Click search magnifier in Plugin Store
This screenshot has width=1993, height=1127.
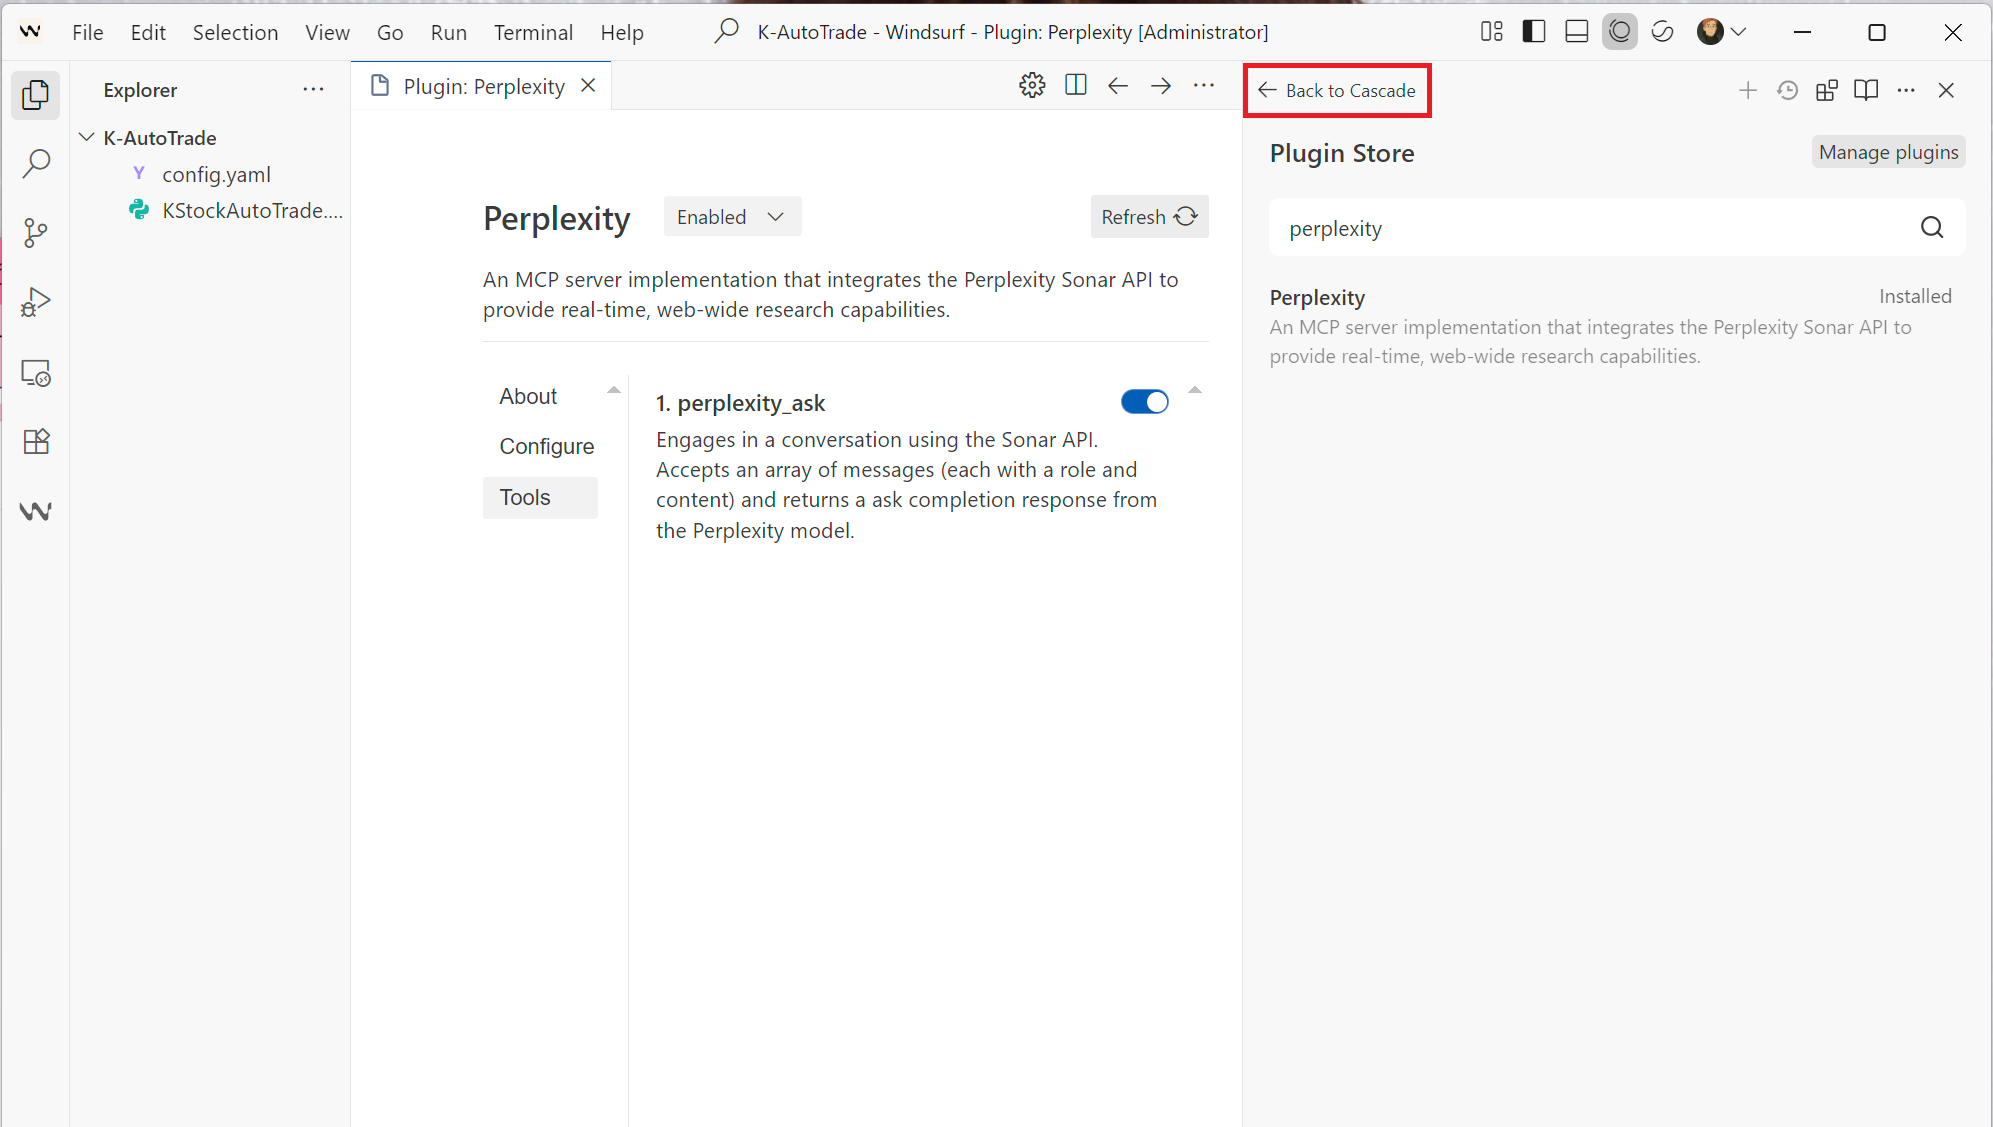[1932, 228]
